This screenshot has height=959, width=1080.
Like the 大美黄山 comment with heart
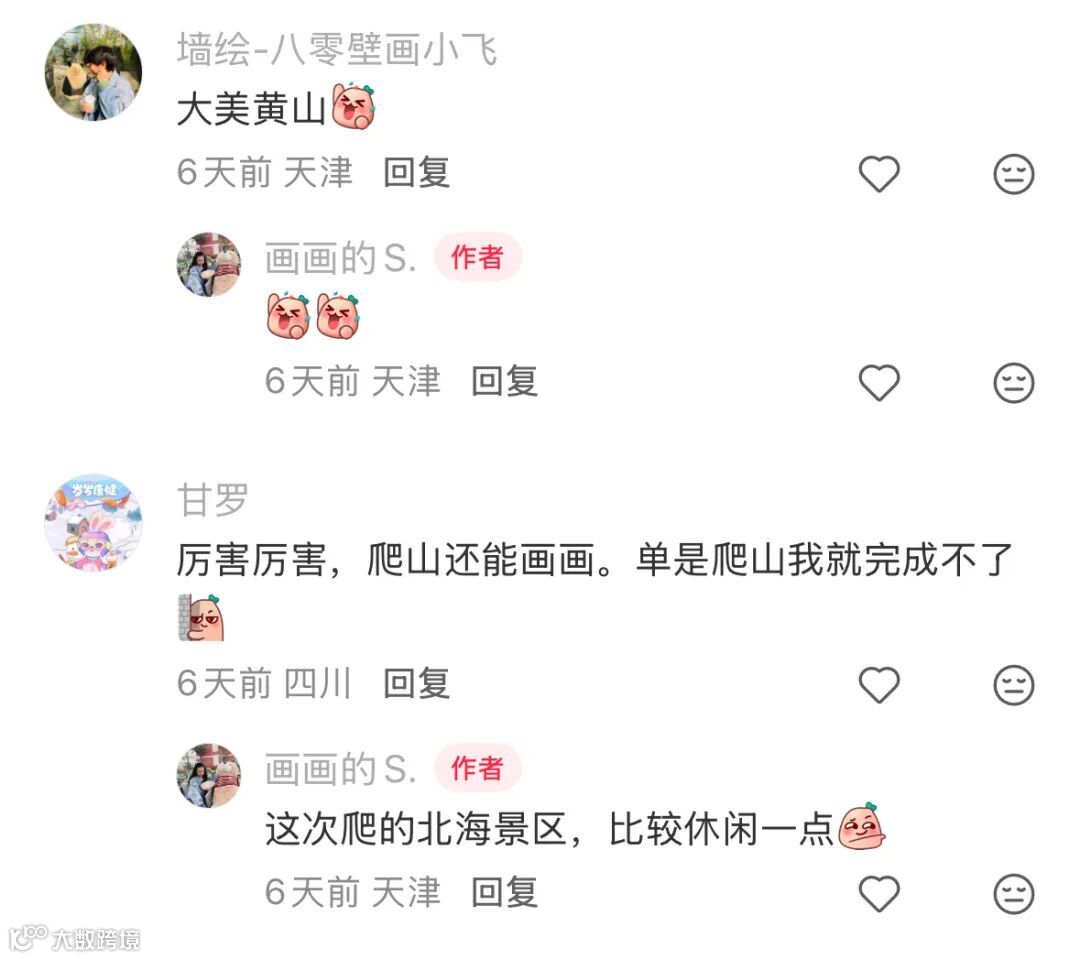pos(879,174)
